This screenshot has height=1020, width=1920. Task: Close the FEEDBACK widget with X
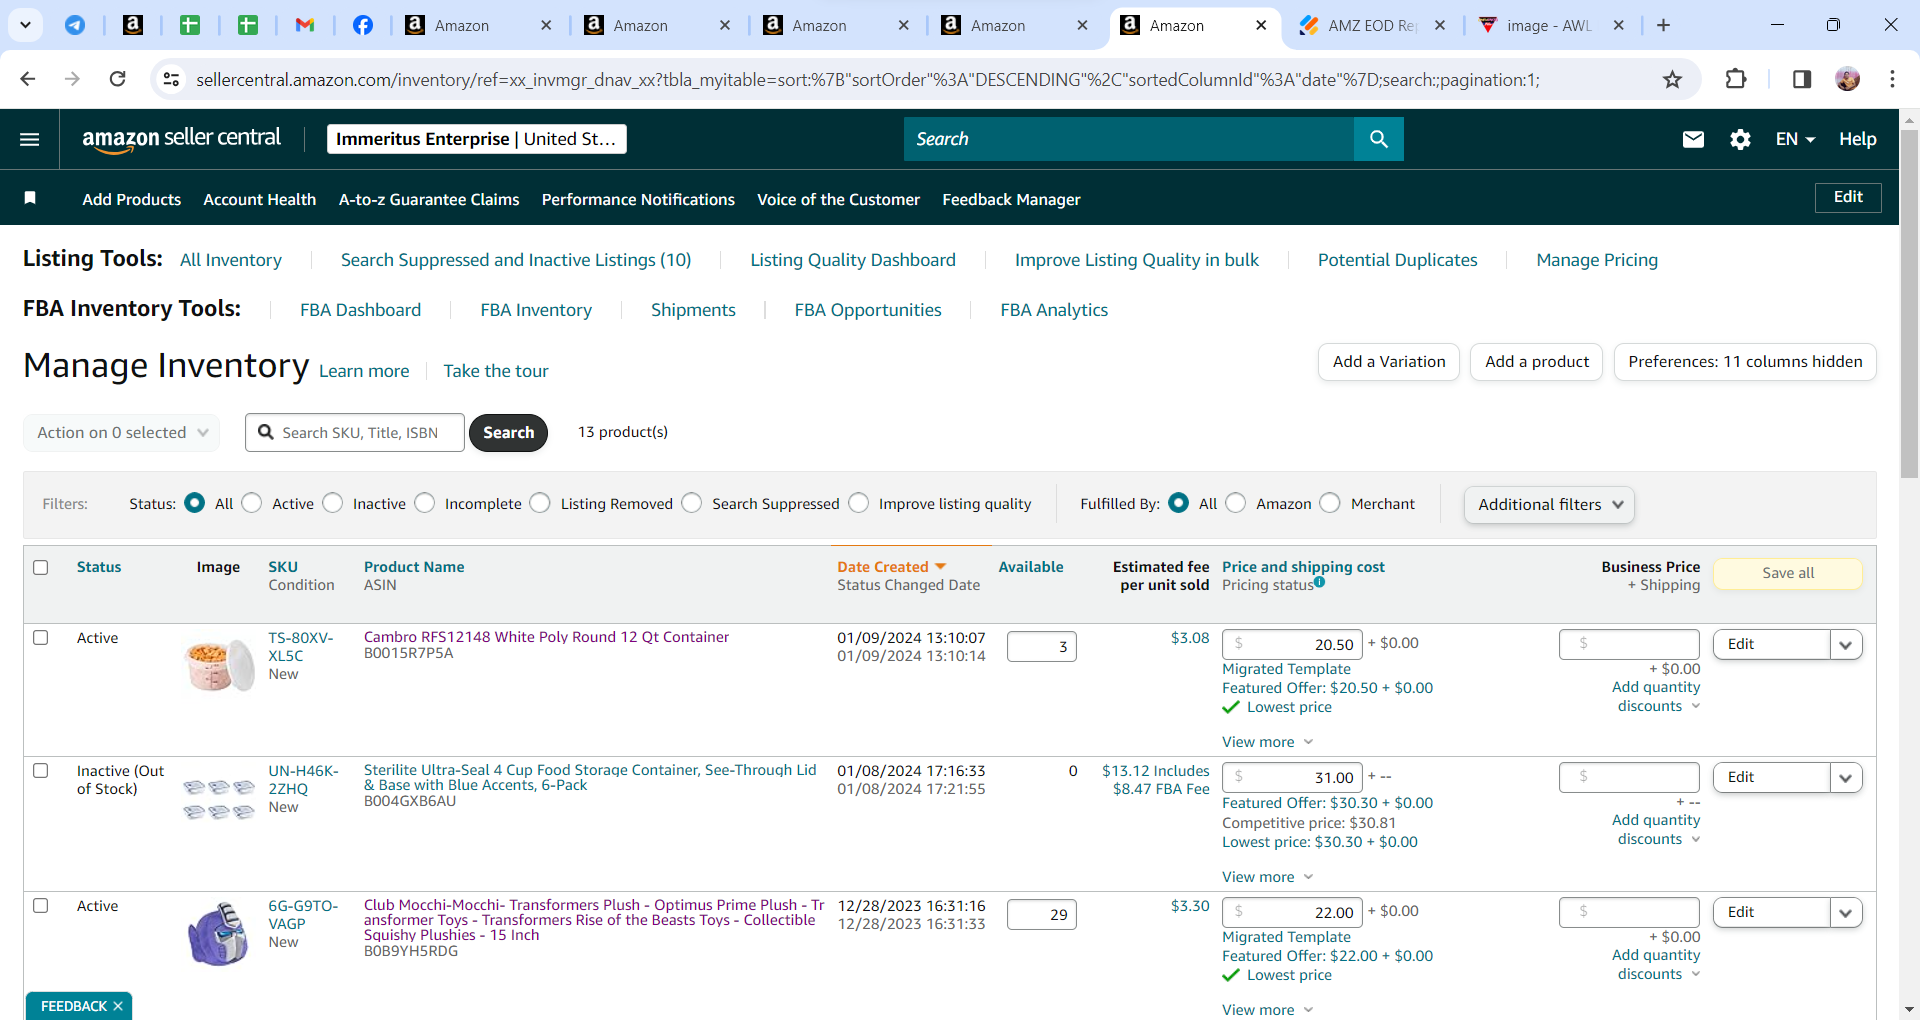tap(118, 1006)
